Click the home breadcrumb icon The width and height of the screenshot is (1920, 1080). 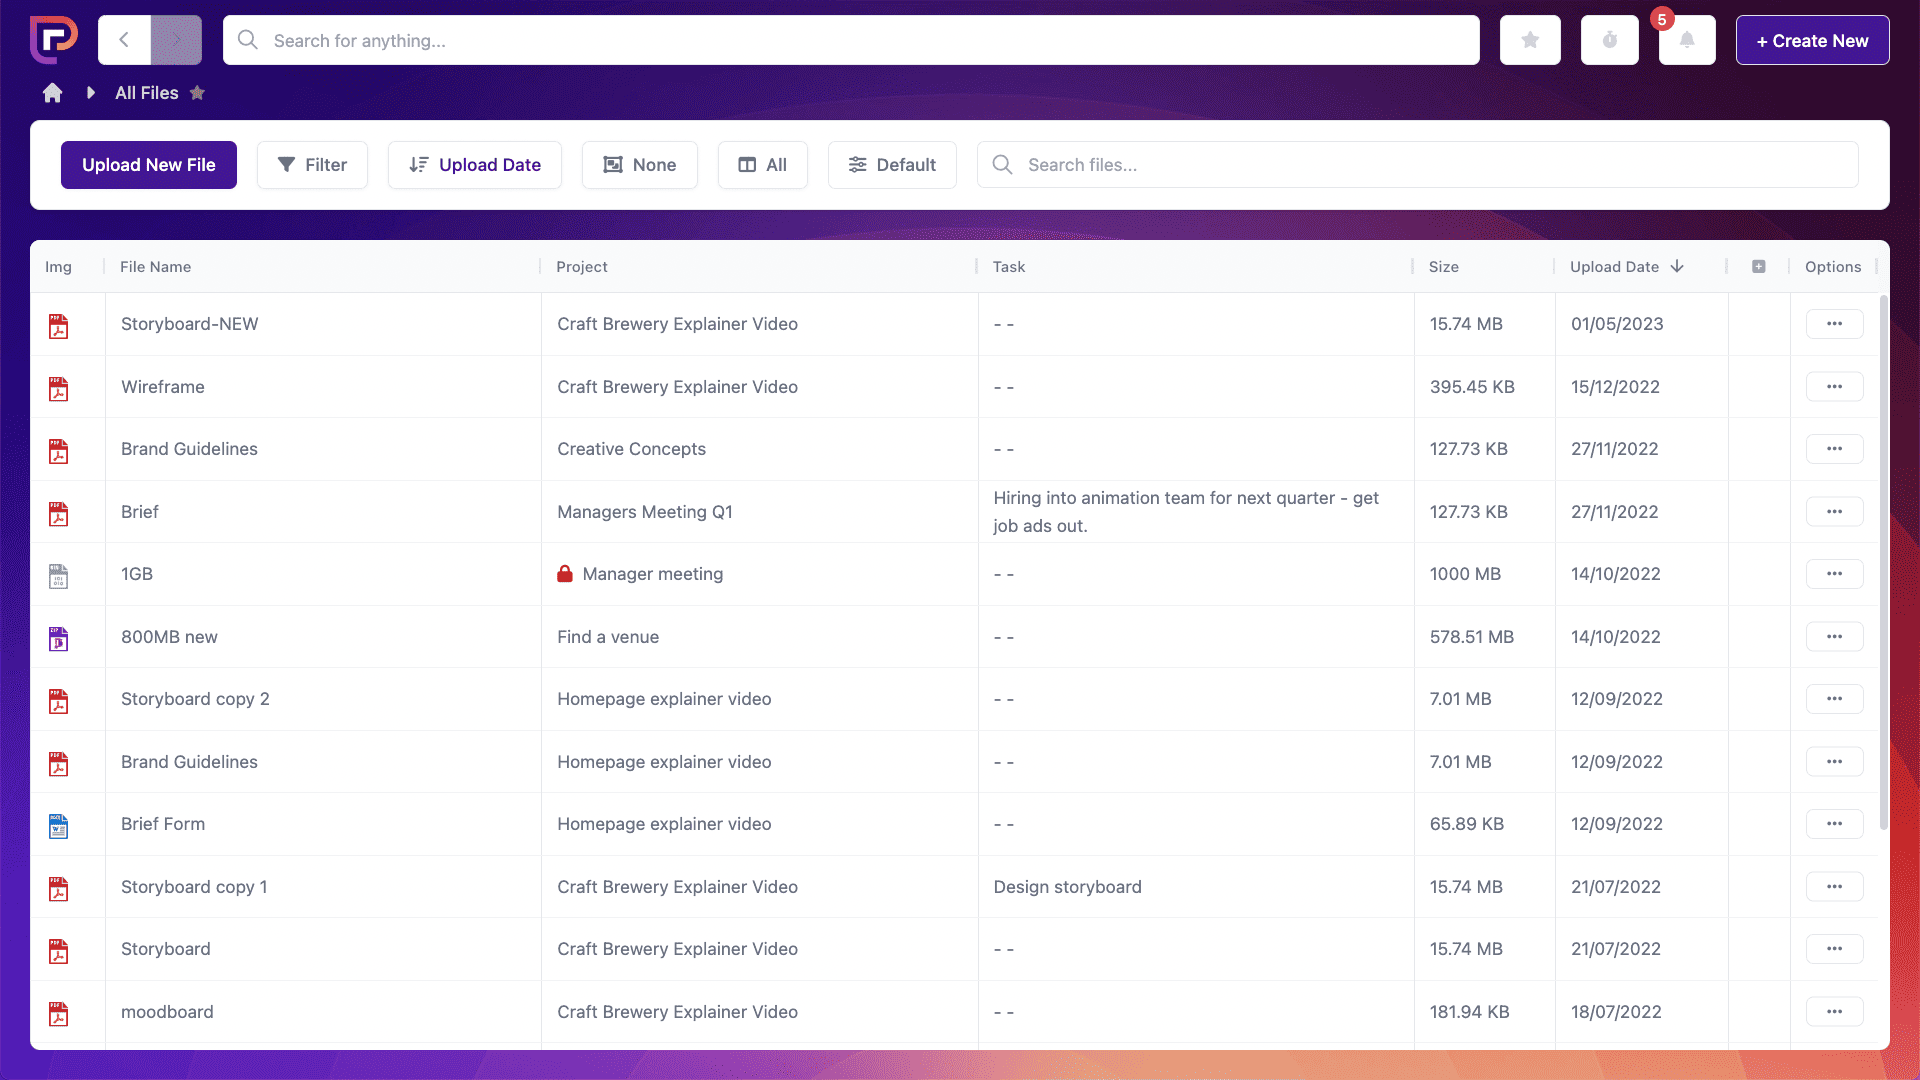(52, 93)
